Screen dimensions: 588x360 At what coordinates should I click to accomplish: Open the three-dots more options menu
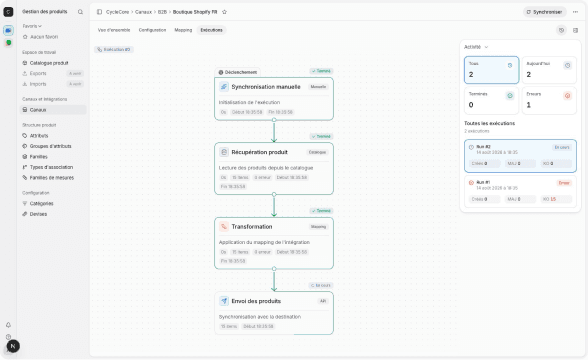point(575,12)
